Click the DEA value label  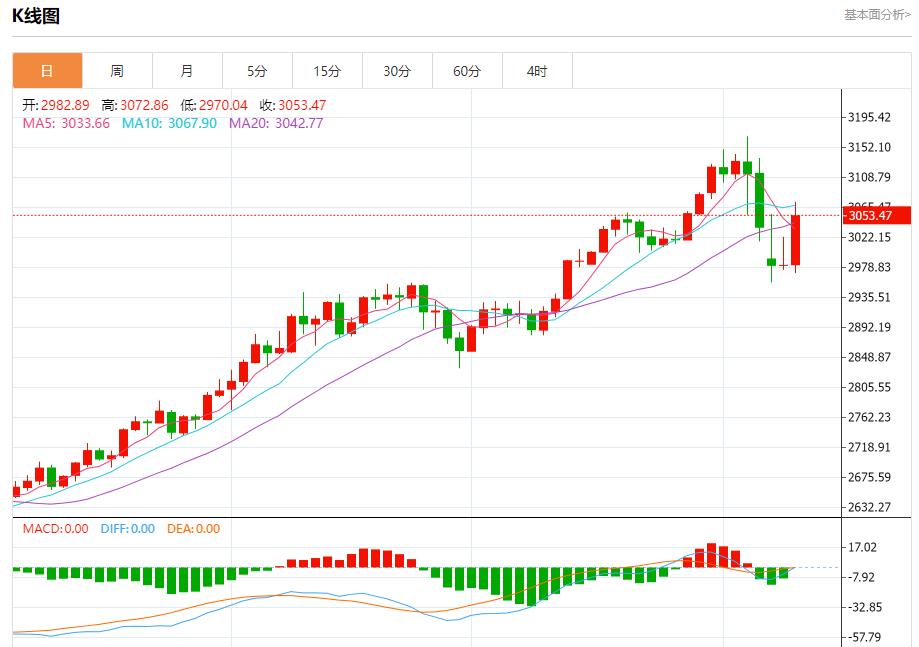coord(193,529)
